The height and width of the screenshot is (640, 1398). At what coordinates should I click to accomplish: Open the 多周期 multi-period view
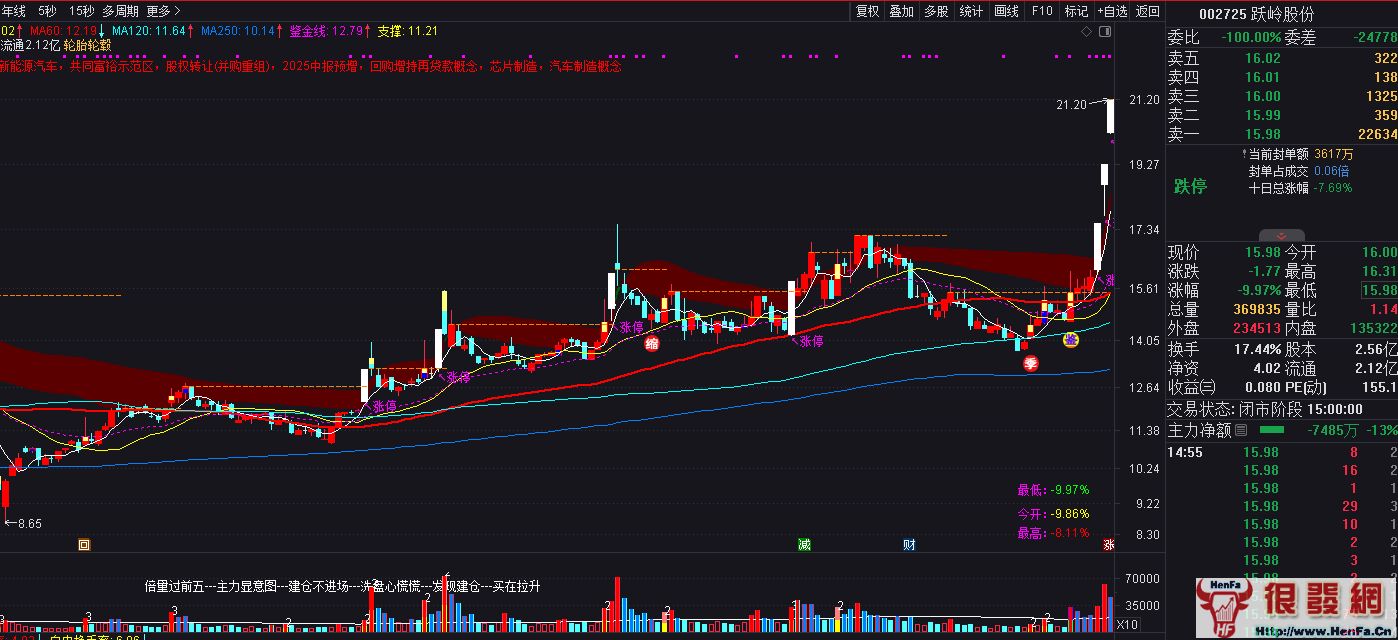(120, 11)
